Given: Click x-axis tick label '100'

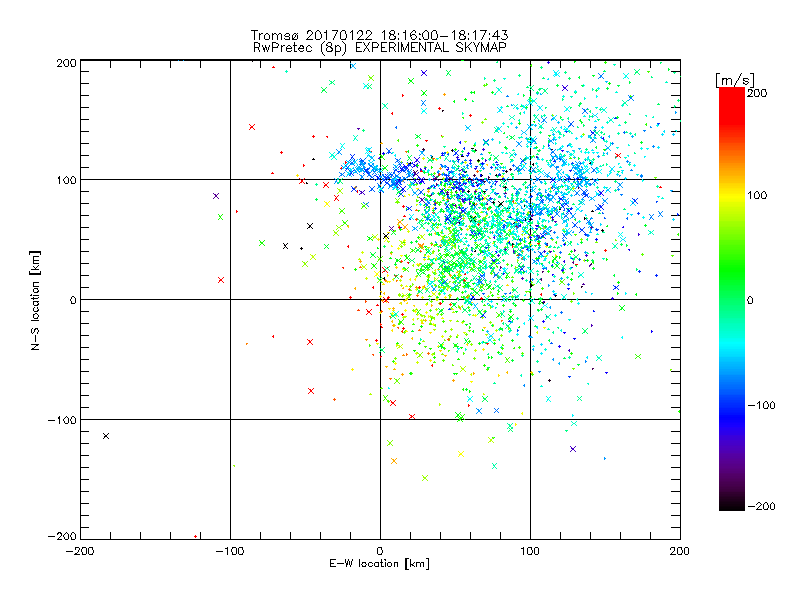Looking at the screenshot, I should [530, 551].
